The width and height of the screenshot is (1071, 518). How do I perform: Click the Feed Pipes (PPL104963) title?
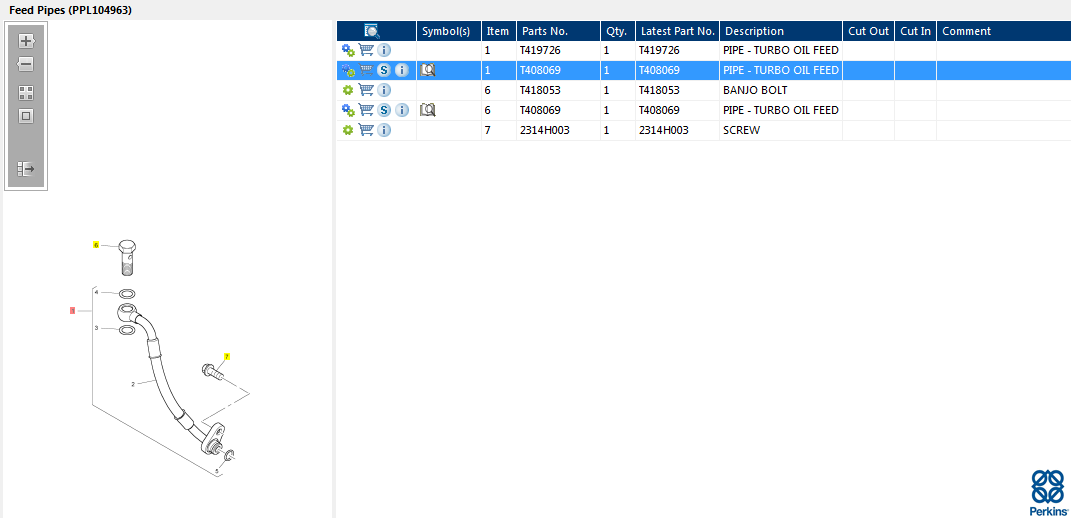pos(70,10)
